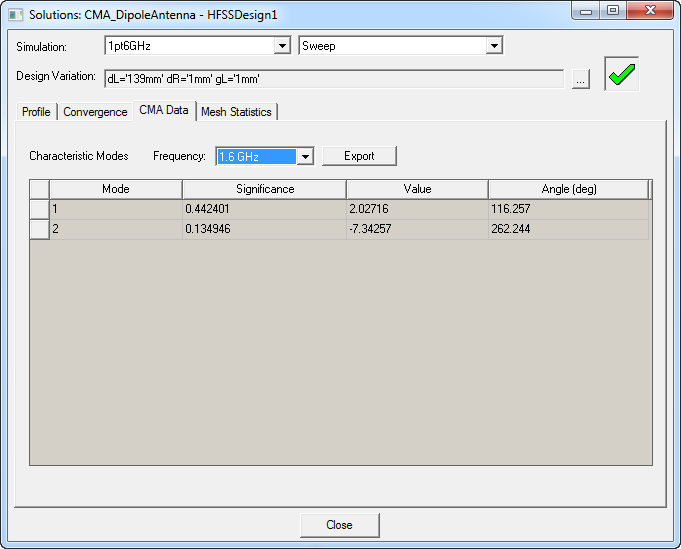Click the Value column header
The image size is (681, 549).
point(417,189)
